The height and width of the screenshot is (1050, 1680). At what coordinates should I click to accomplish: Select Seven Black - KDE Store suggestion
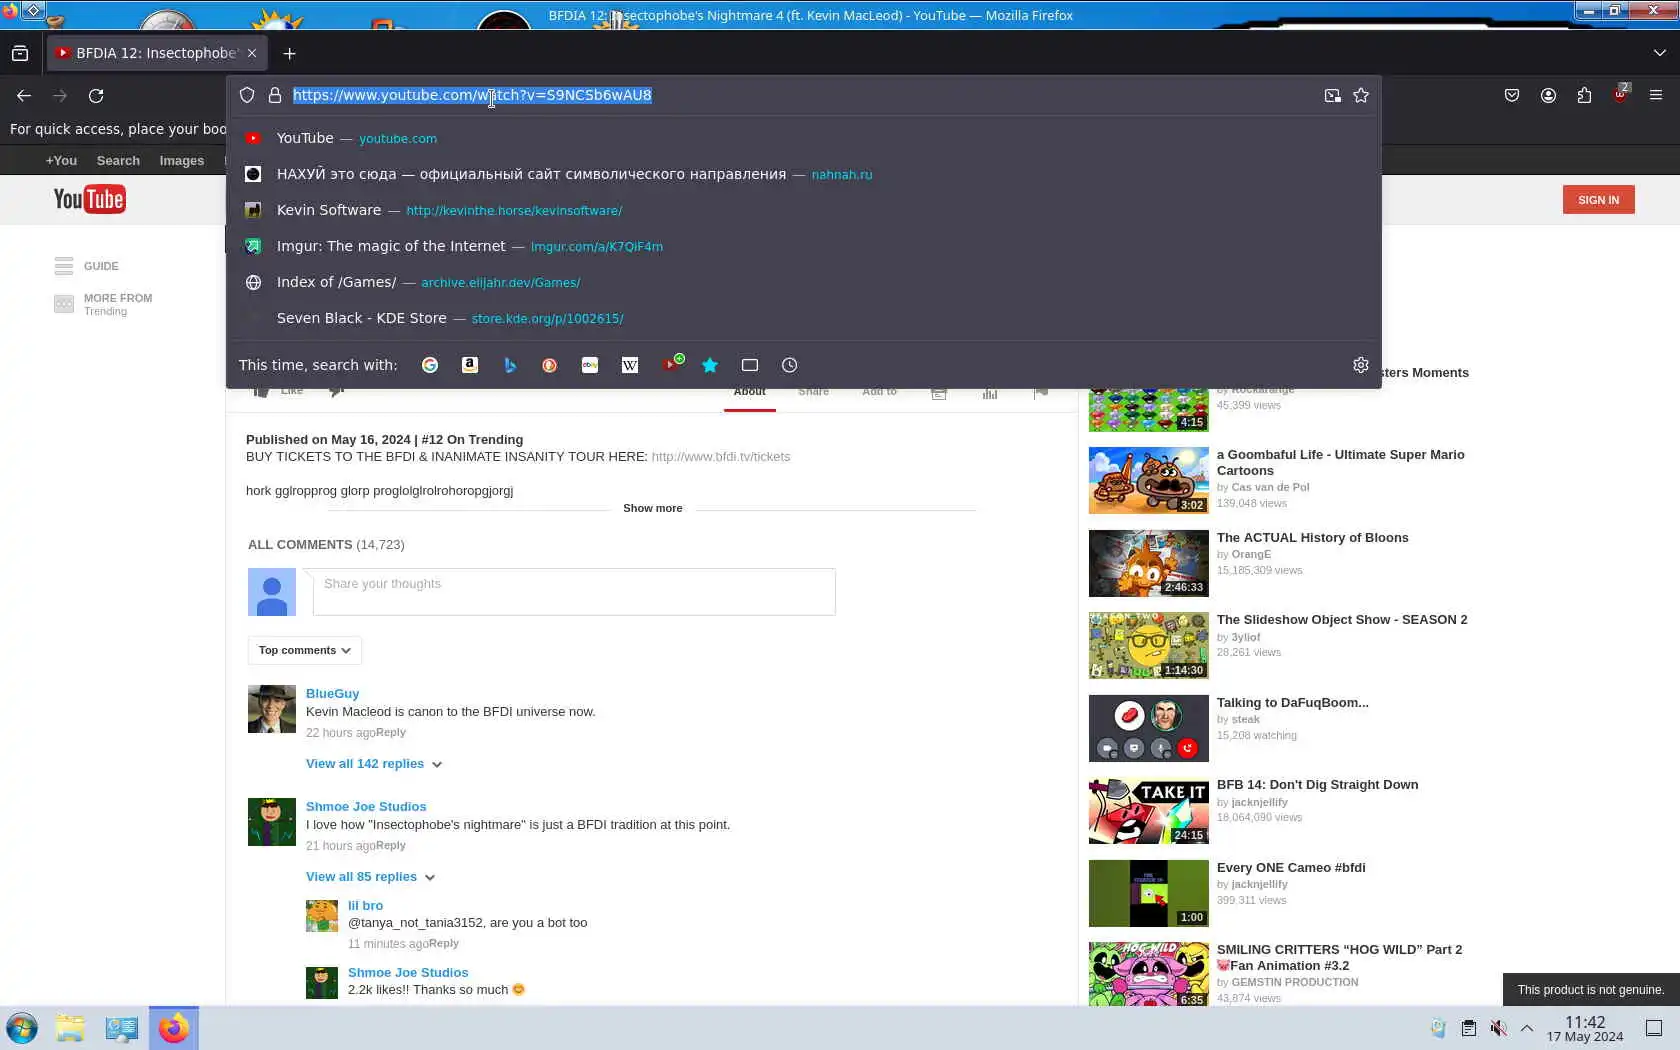point(804,318)
